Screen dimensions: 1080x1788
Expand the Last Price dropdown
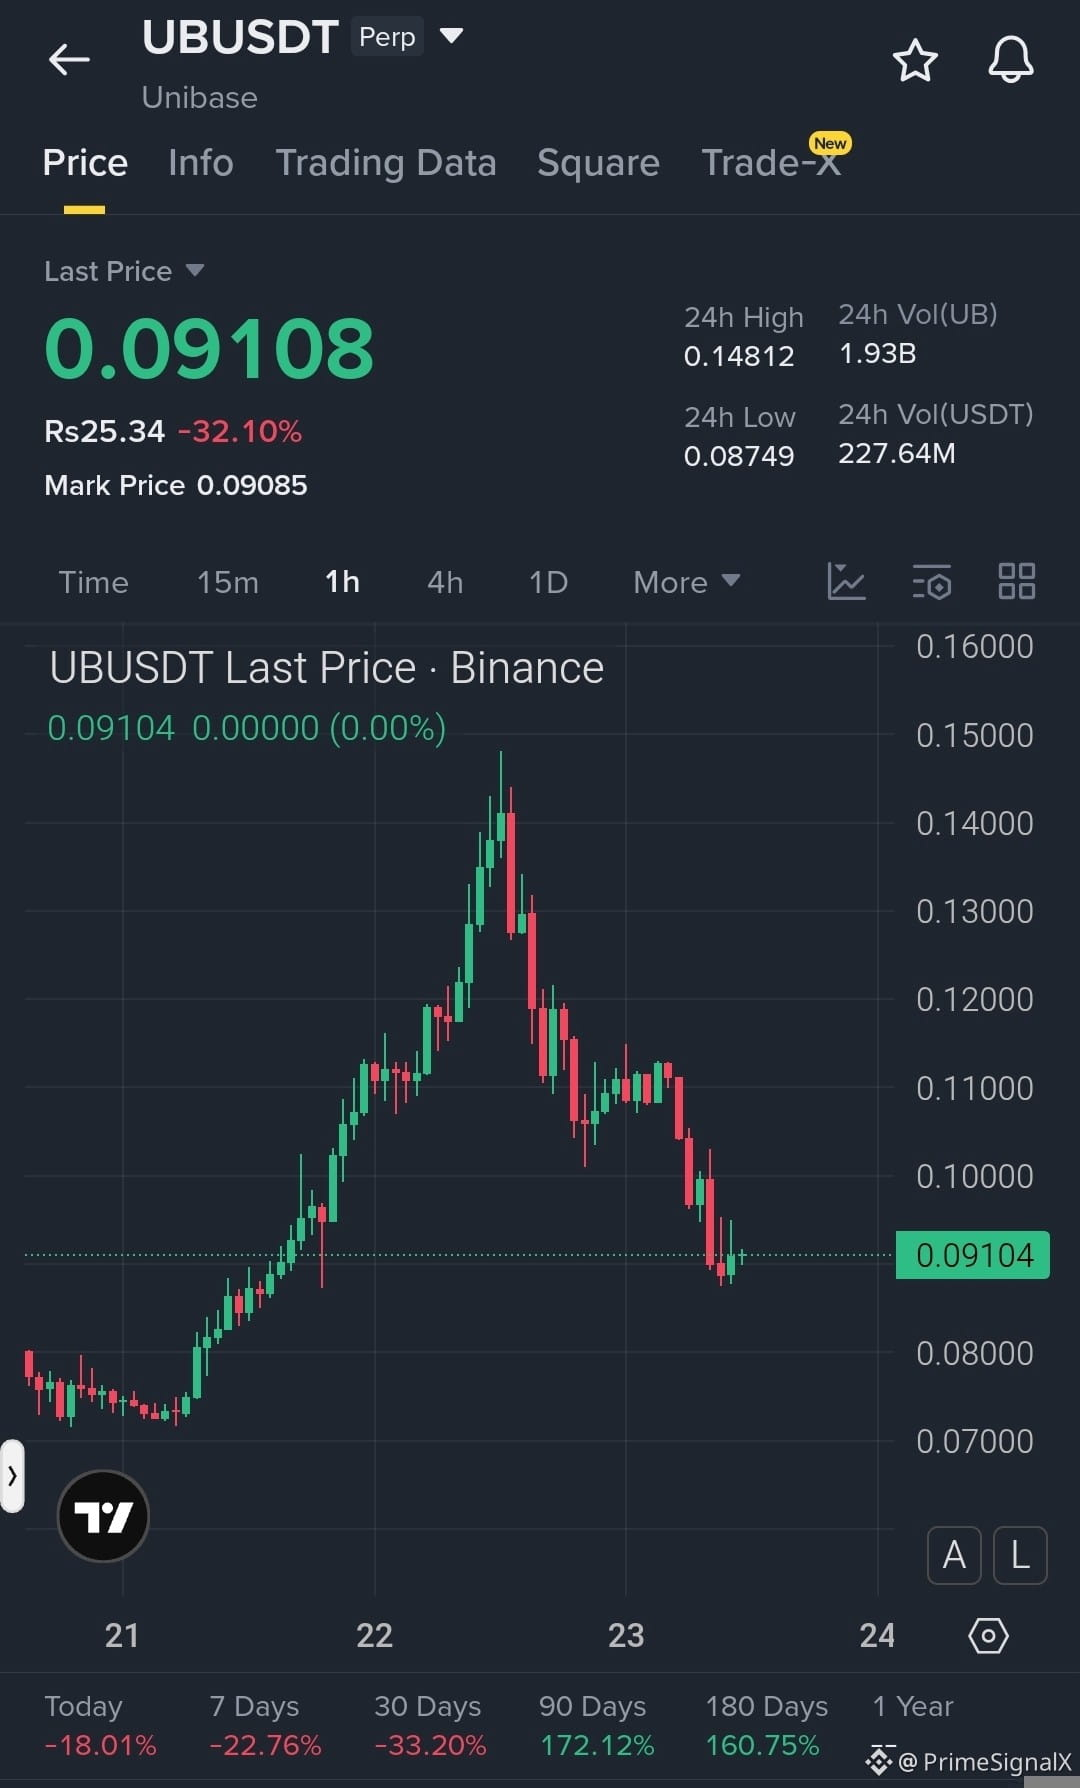click(x=124, y=271)
